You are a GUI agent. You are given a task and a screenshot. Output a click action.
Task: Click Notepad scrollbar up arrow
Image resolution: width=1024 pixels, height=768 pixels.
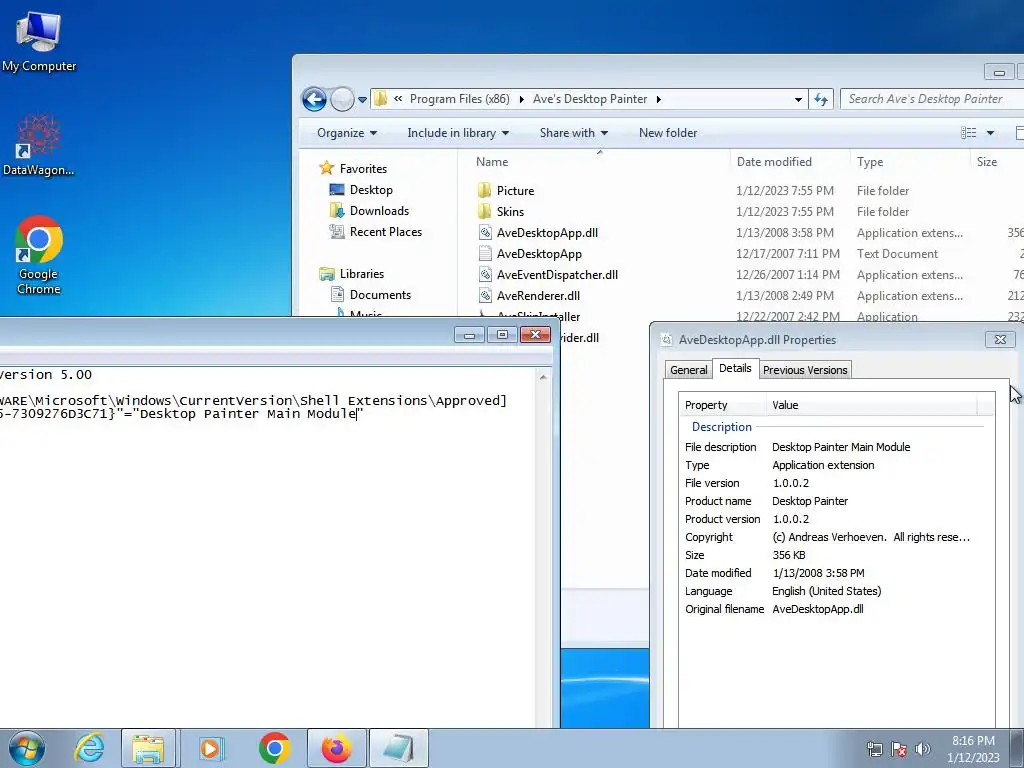click(x=543, y=377)
